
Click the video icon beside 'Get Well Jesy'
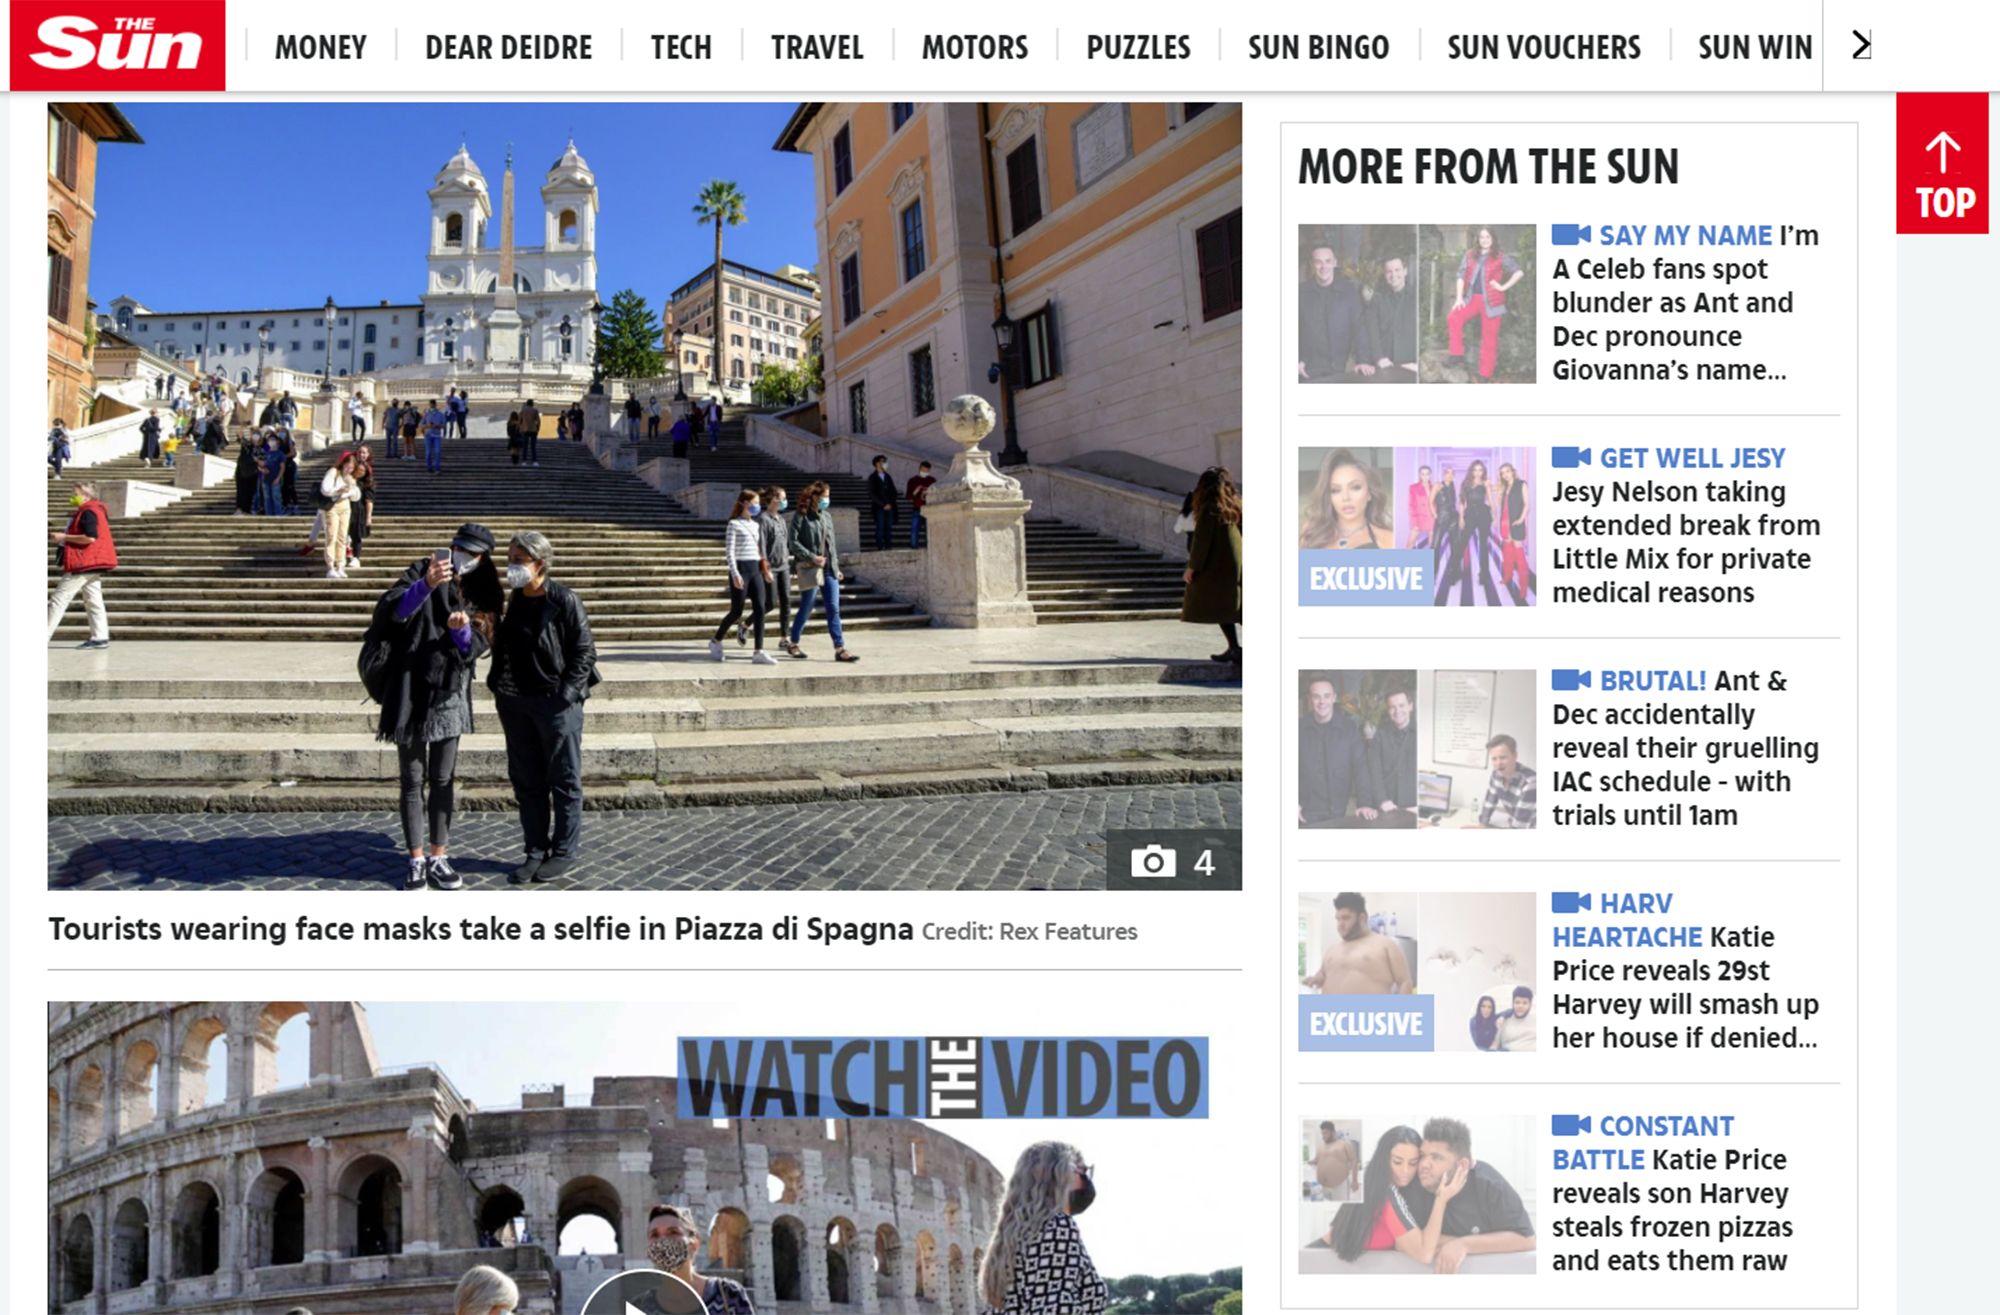pos(1571,457)
